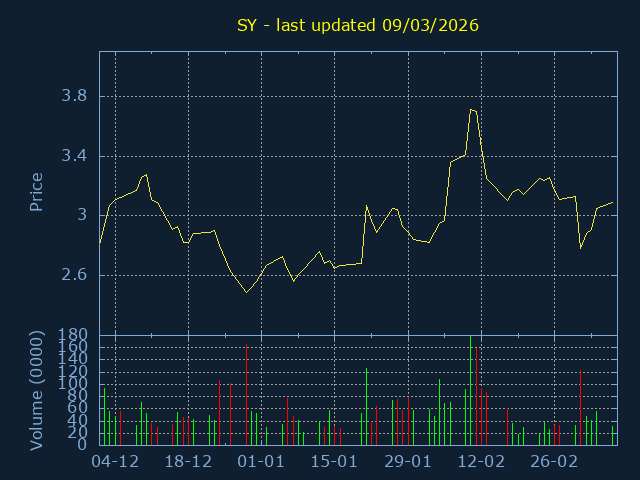Click the 12-02 date label
The image size is (640, 480).
tap(481, 462)
